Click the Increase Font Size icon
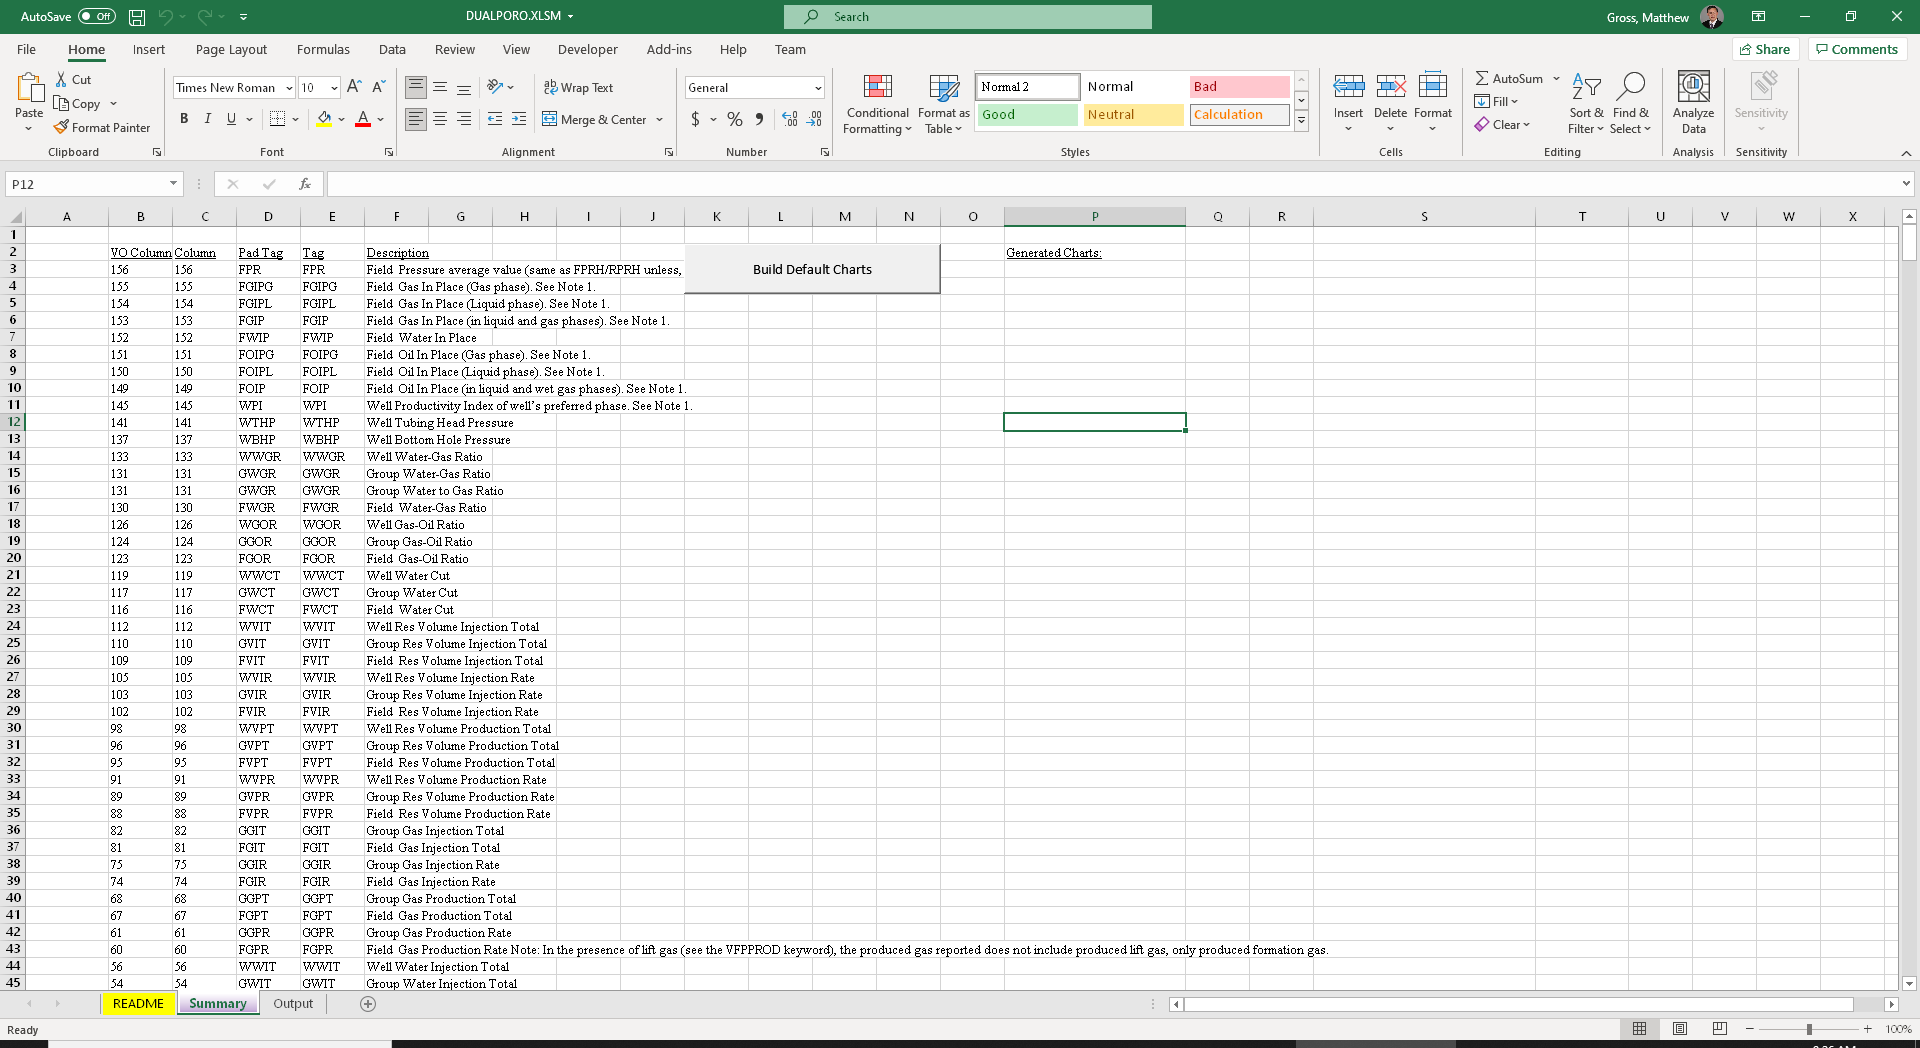The height and width of the screenshot is (1048, 1920). pos(354,88)
